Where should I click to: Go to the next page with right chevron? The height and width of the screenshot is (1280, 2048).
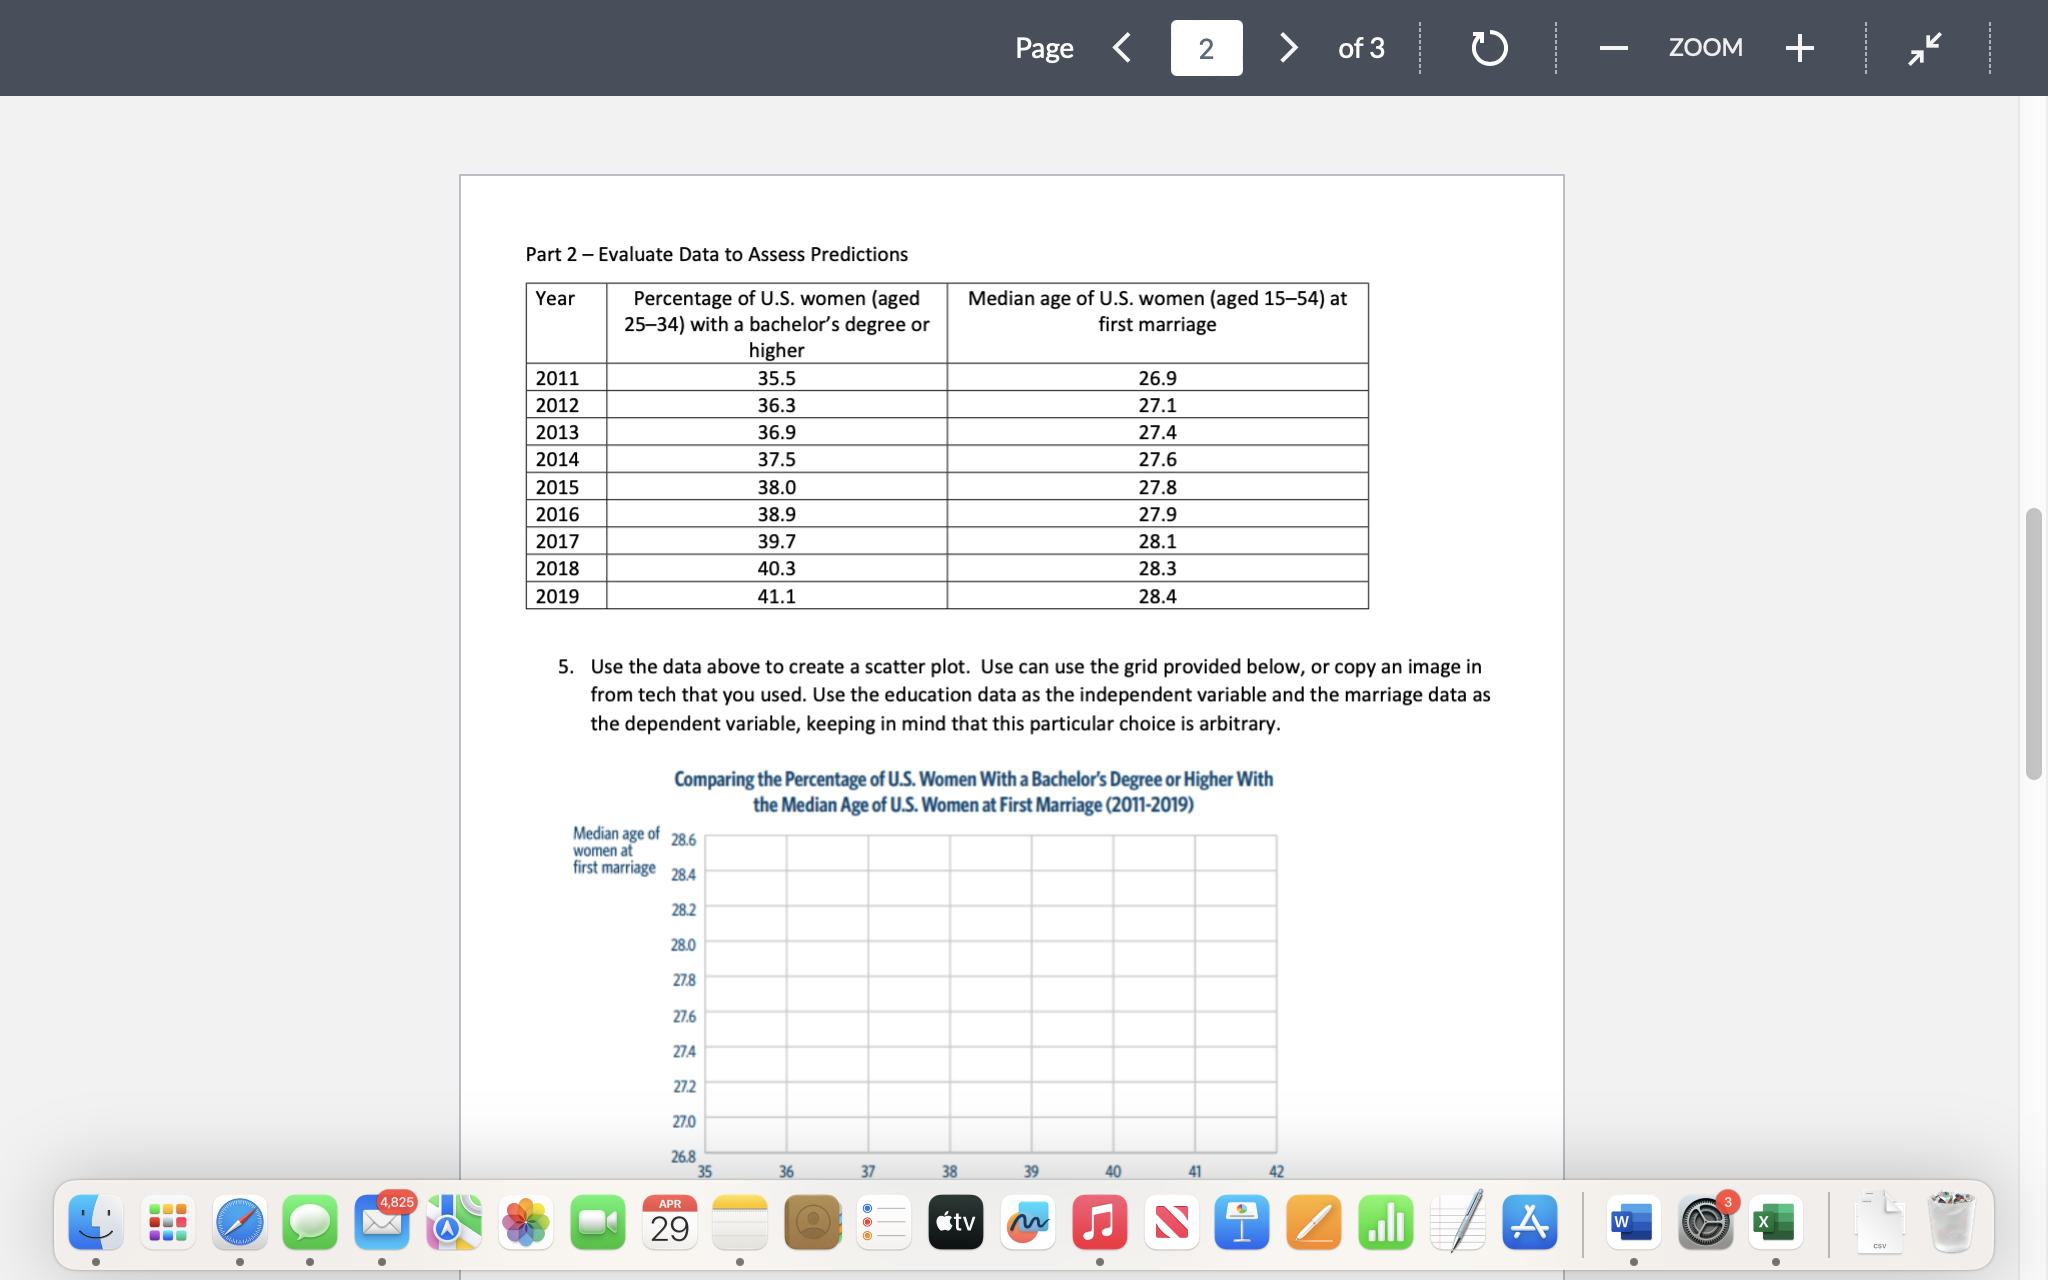coord(1288,47)
